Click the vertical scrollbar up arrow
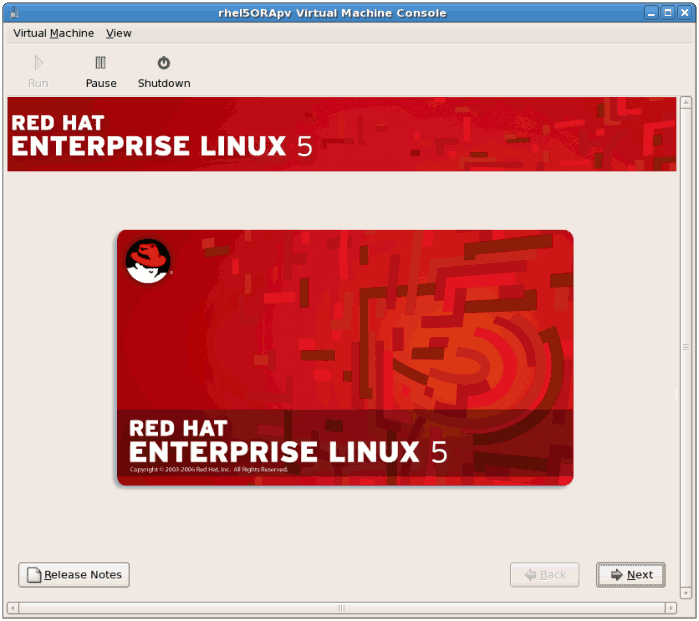 (686, 103)
